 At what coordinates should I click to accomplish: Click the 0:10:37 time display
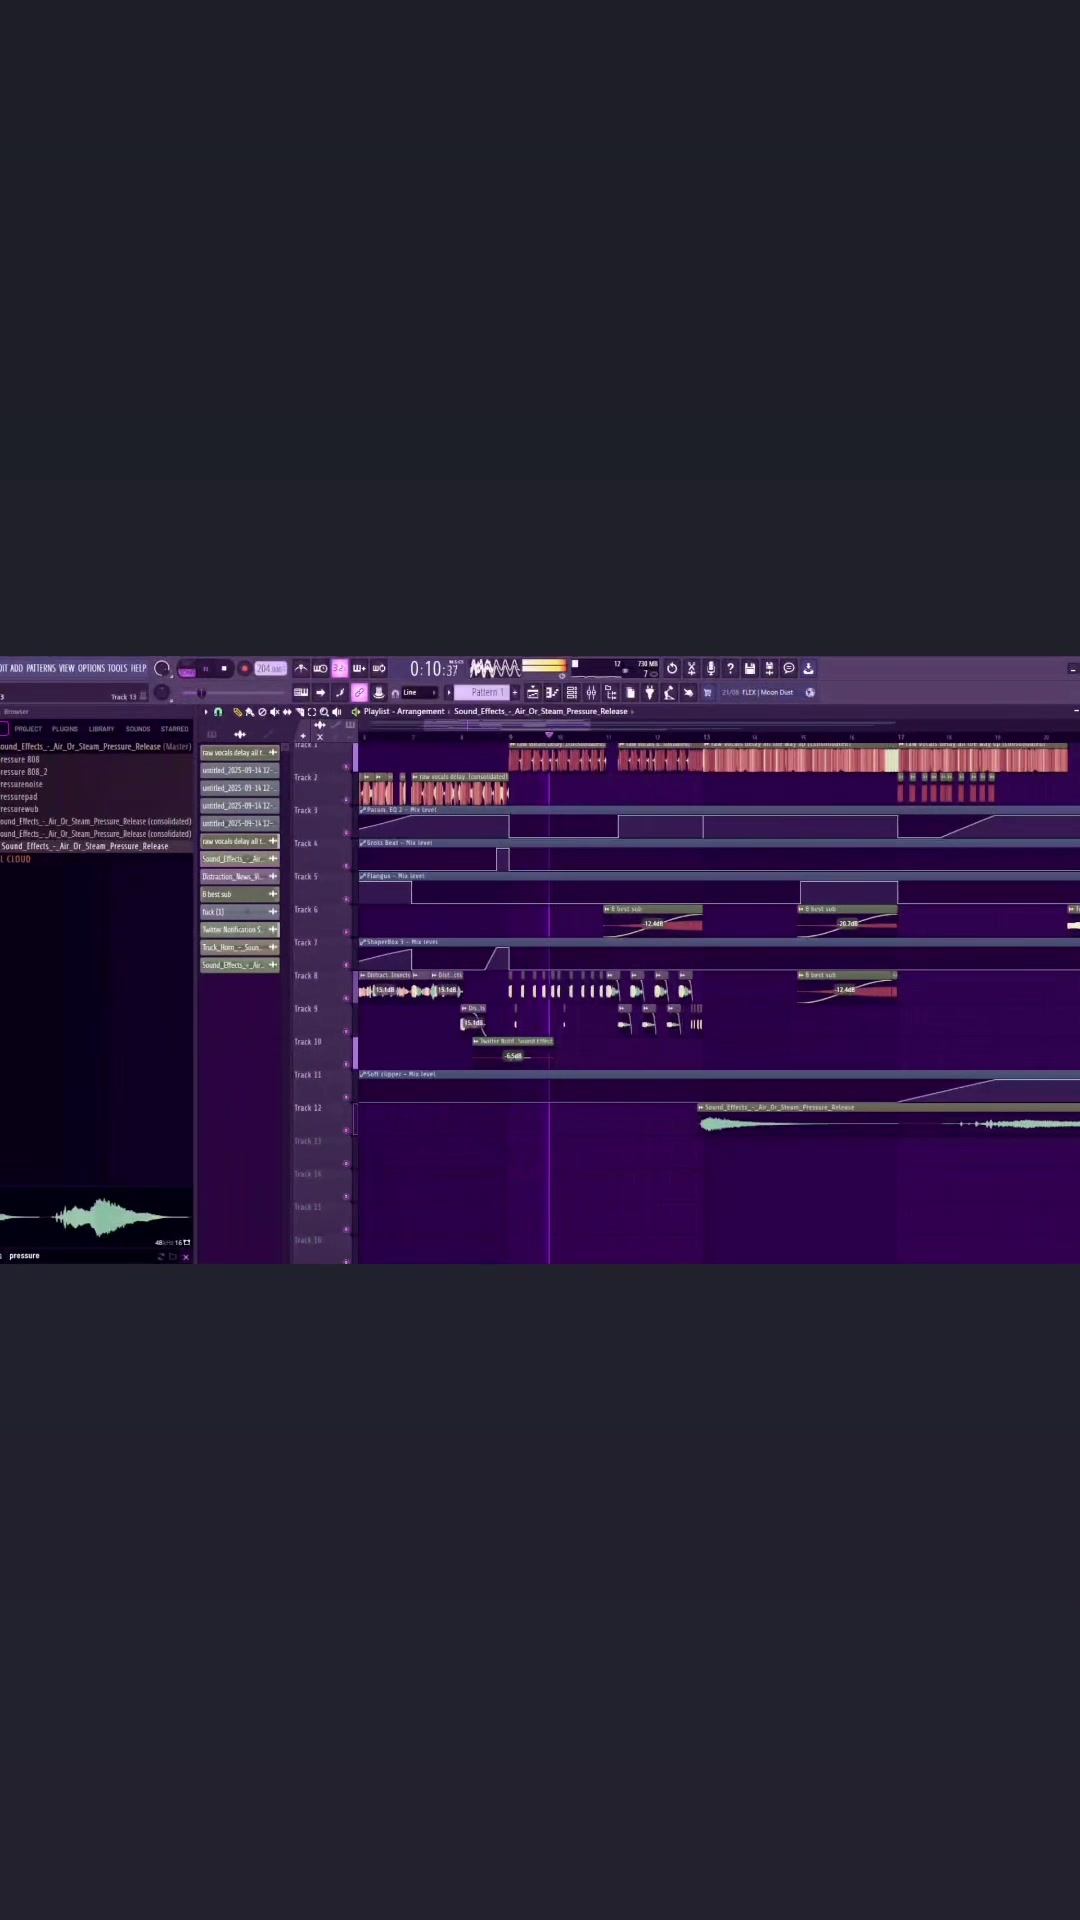tap(435, 668)
